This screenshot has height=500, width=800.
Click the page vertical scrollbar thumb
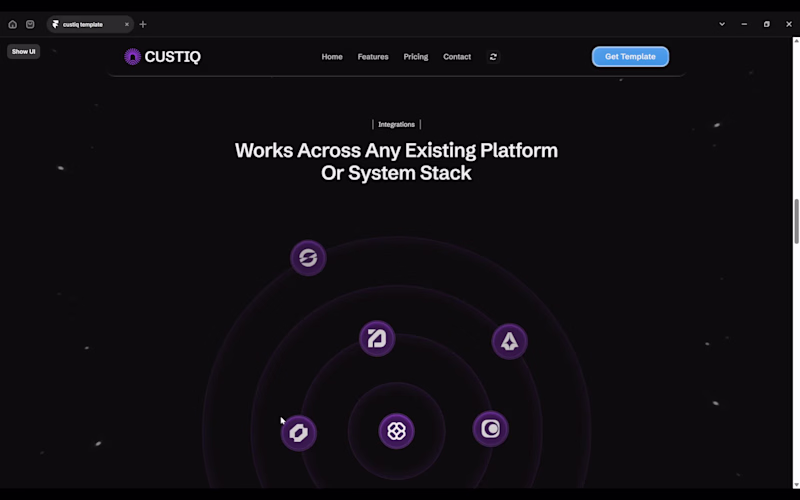[x=796, y=221]
